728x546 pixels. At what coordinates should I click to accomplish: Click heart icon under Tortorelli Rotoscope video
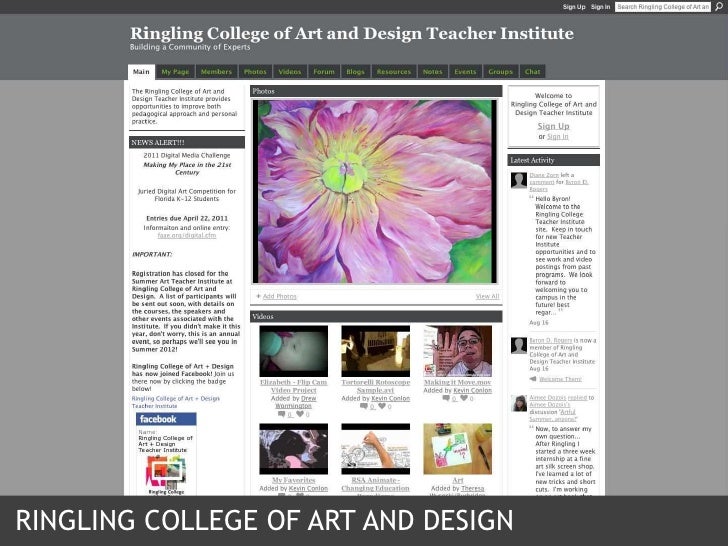pyautogui.click(x=382, y=406)
